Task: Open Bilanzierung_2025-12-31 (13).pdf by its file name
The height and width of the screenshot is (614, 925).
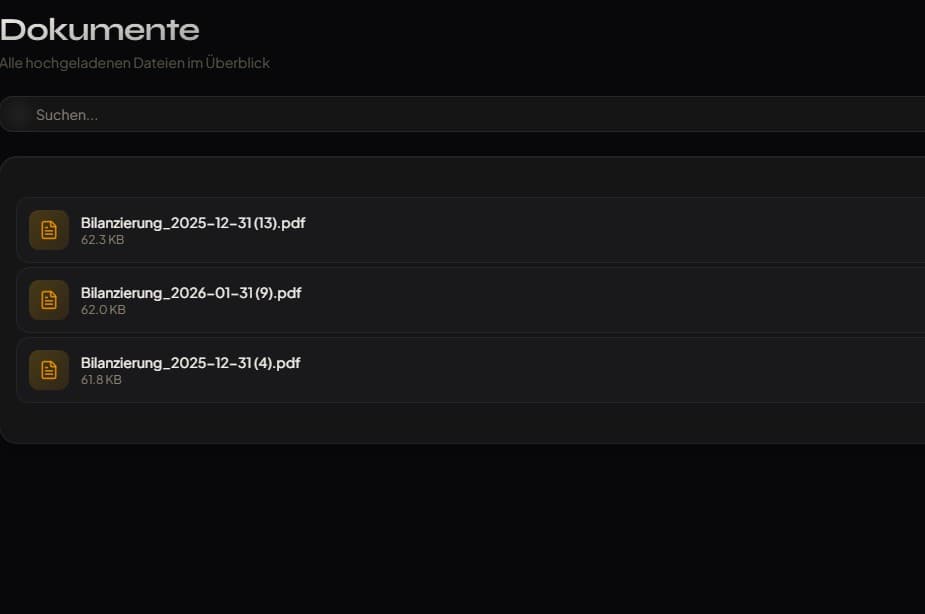Action: pyautogui.click(x=193, y=223)
